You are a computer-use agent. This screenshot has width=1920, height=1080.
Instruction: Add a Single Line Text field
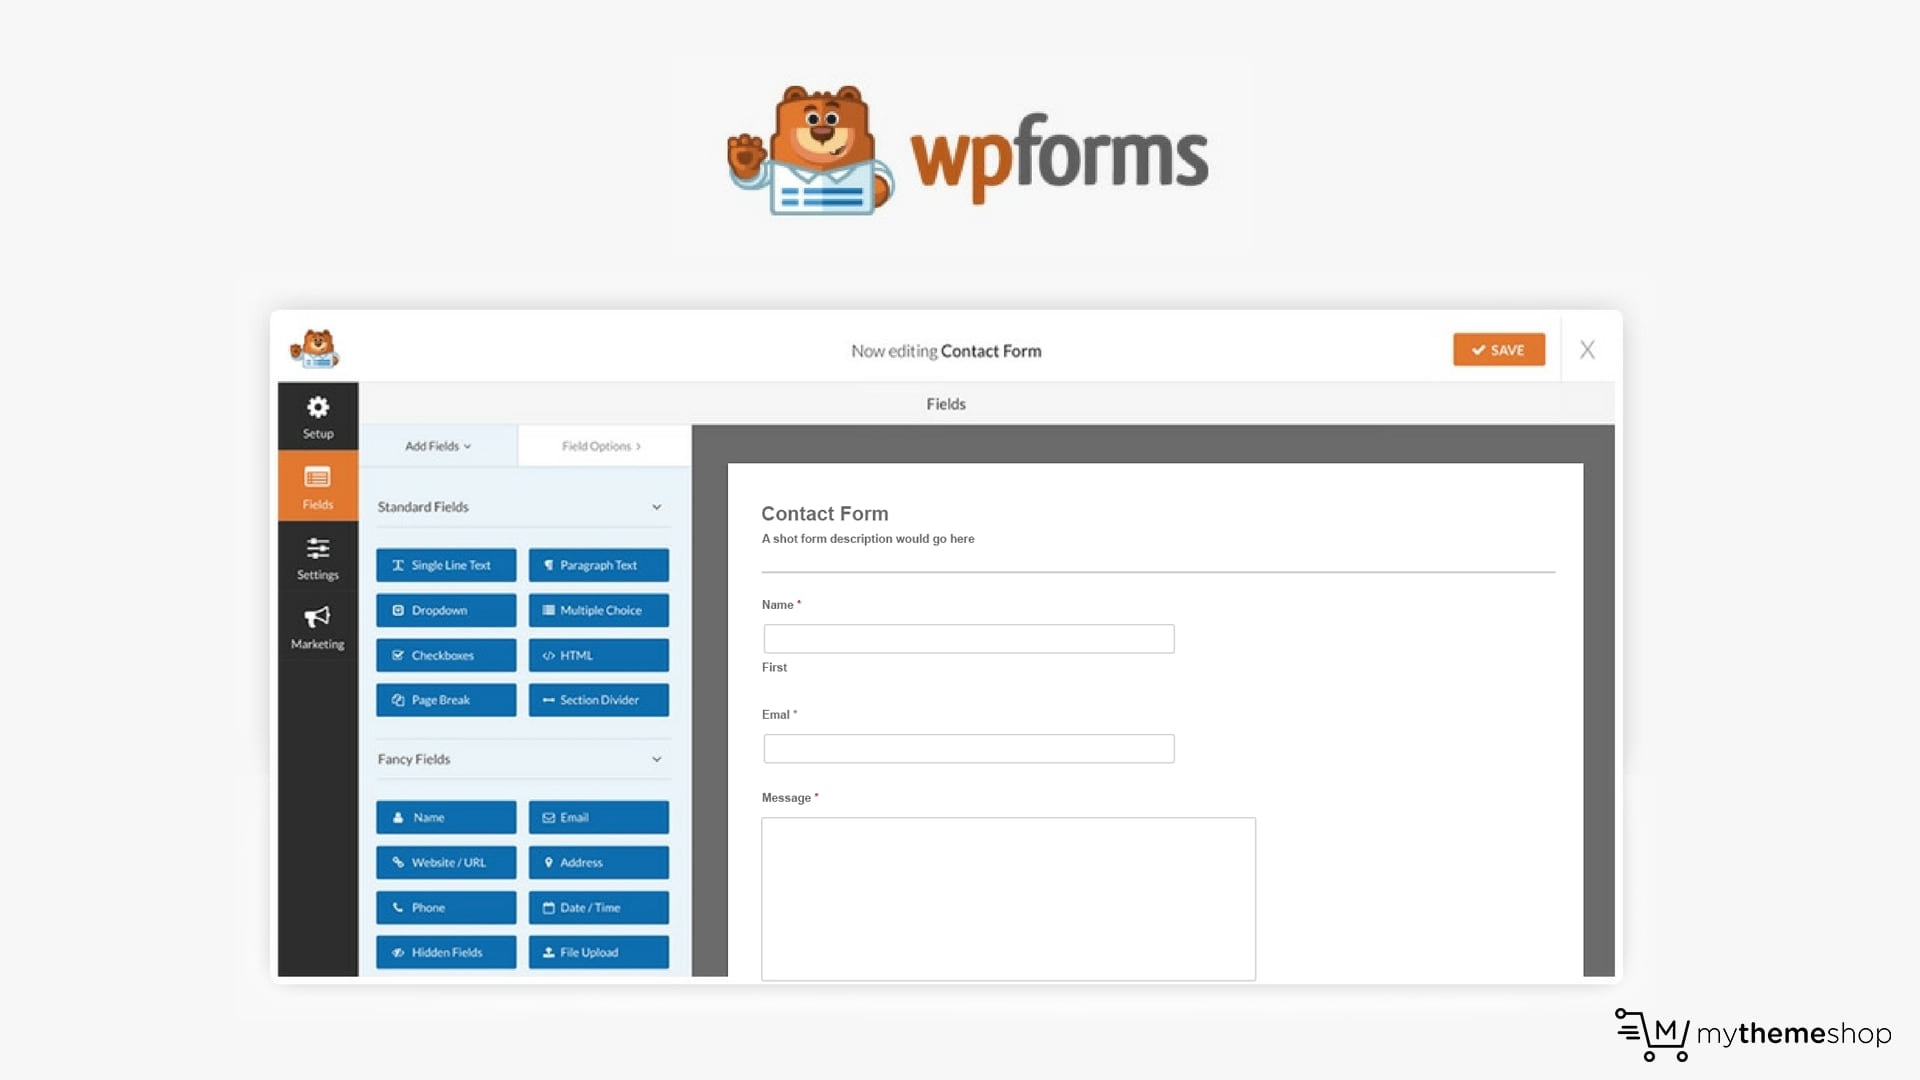coord(446,565)
